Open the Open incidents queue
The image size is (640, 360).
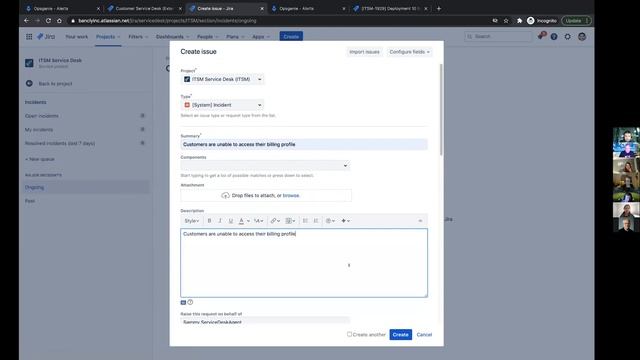pos(86,116)
